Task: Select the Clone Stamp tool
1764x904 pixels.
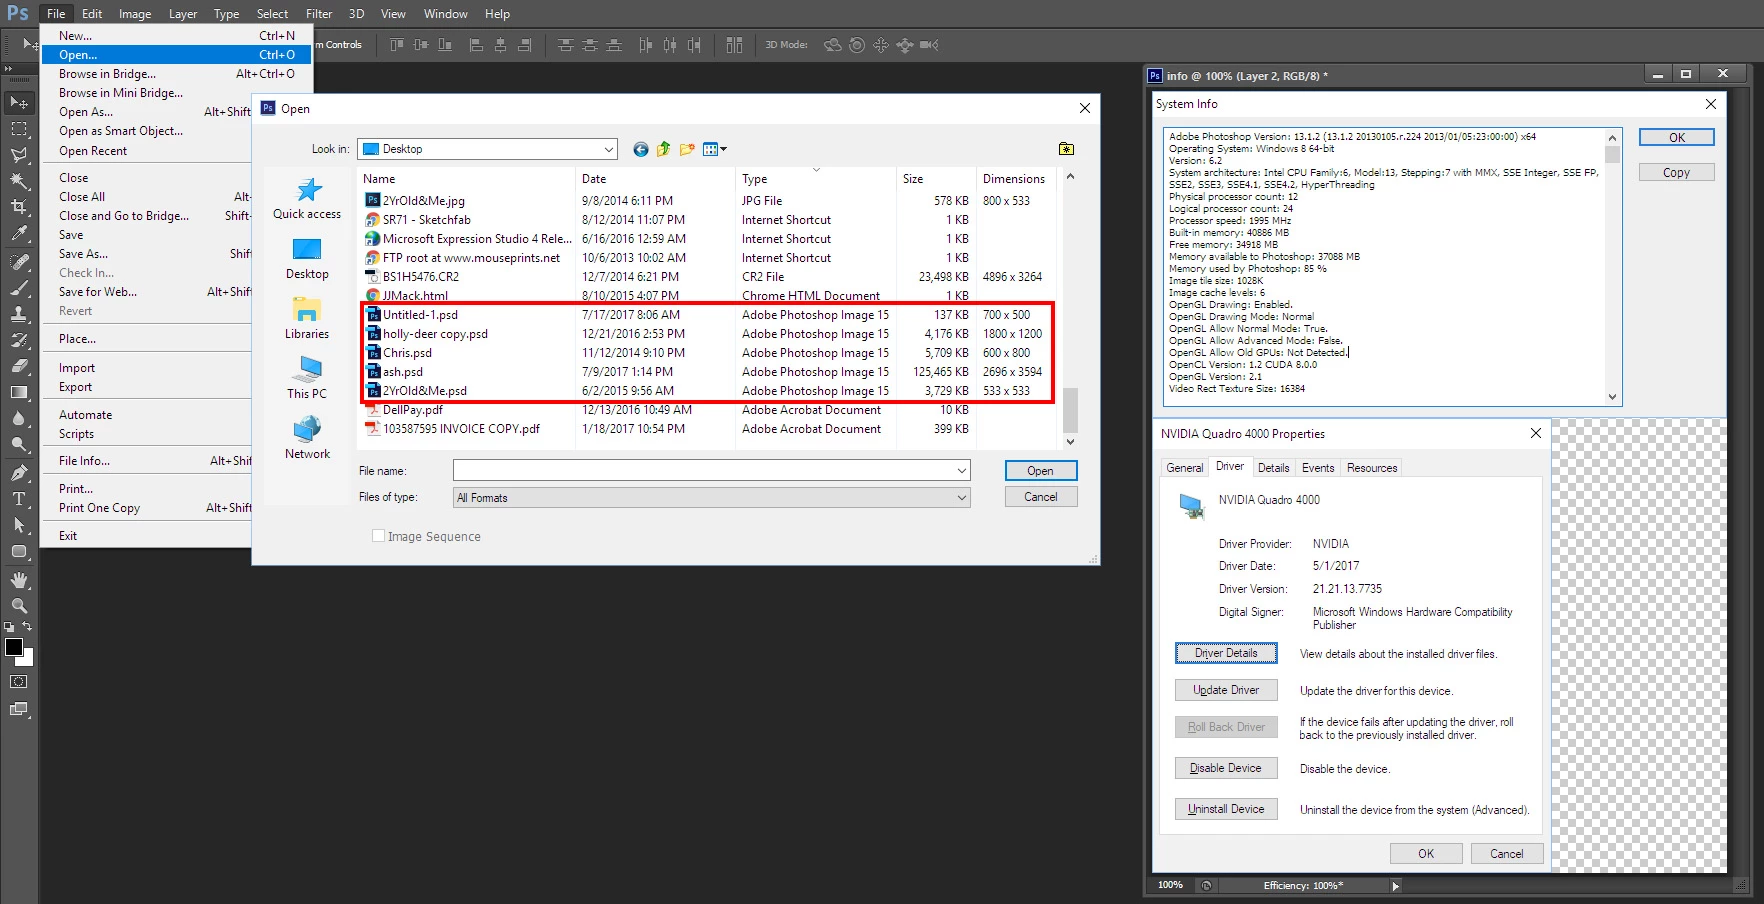Action: 19,314
